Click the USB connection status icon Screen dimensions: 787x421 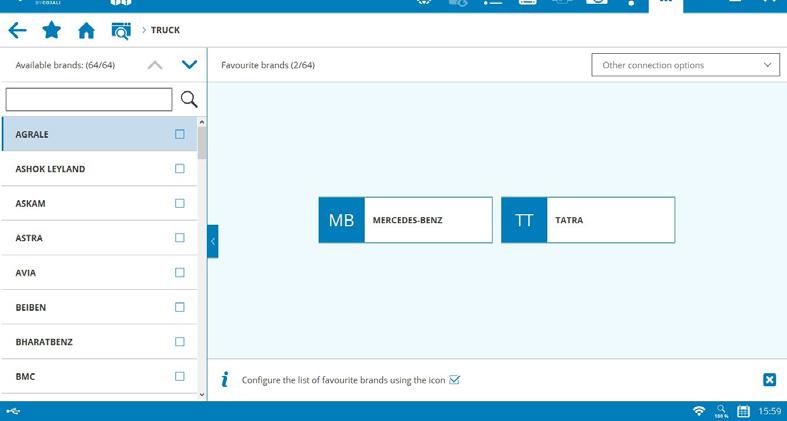14,411
